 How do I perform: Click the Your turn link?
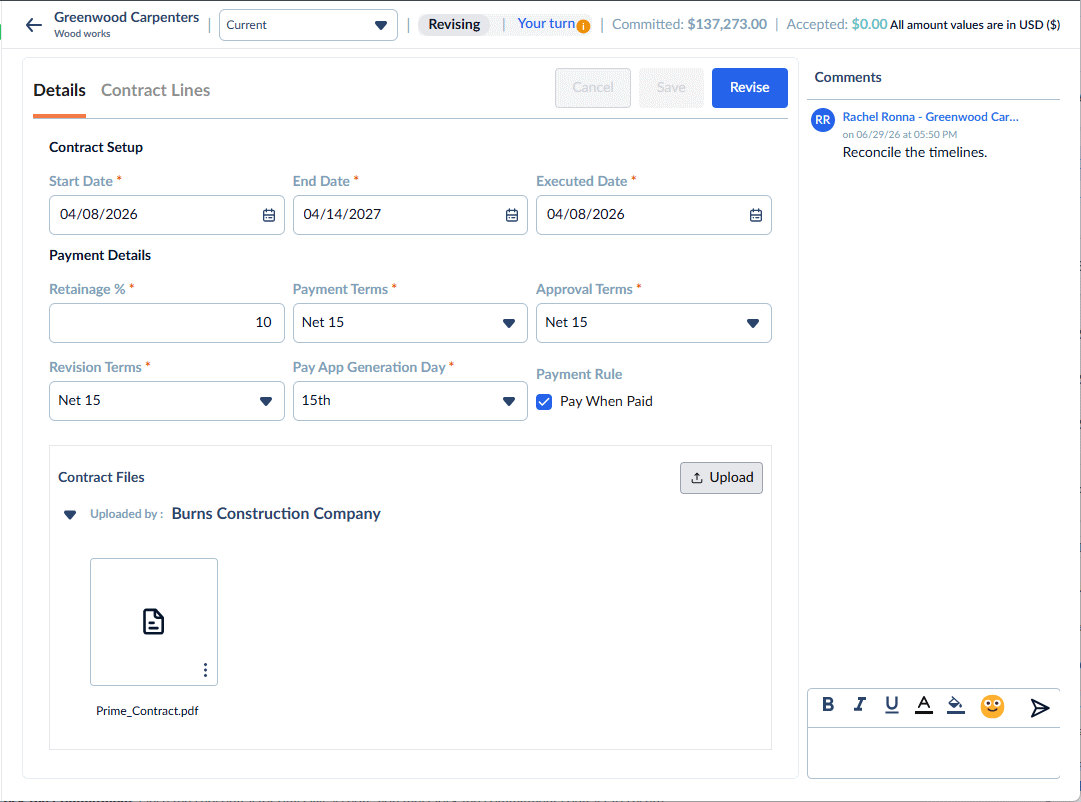[x=546, y=24]
